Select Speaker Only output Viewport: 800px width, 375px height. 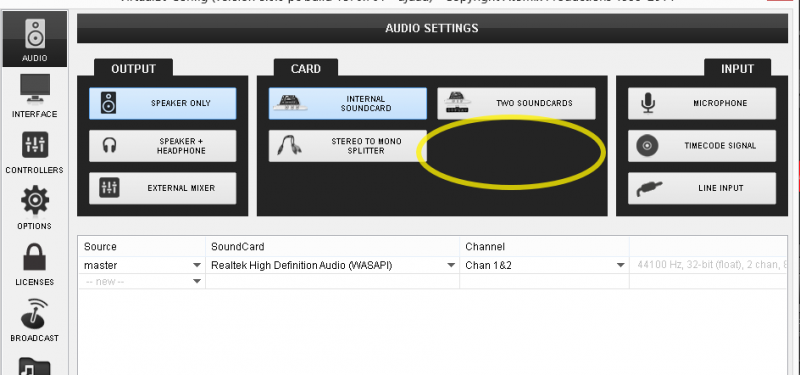tap(163, 103)
